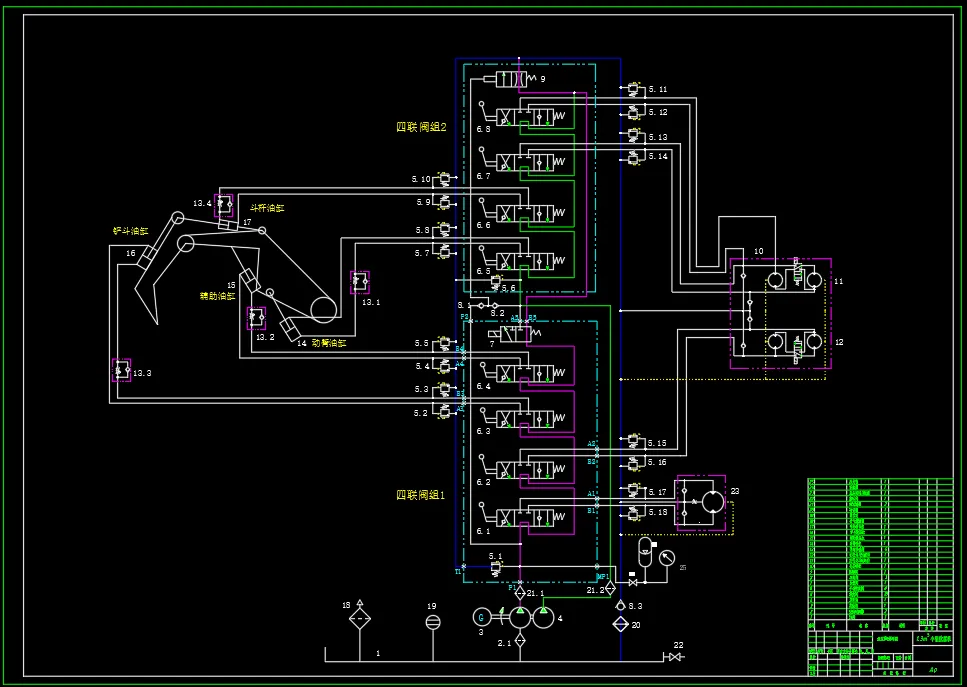Select directional valve symbol 6.8
Image resolution: width=967 pixels, height=687 pixels.
pos(530,116)
